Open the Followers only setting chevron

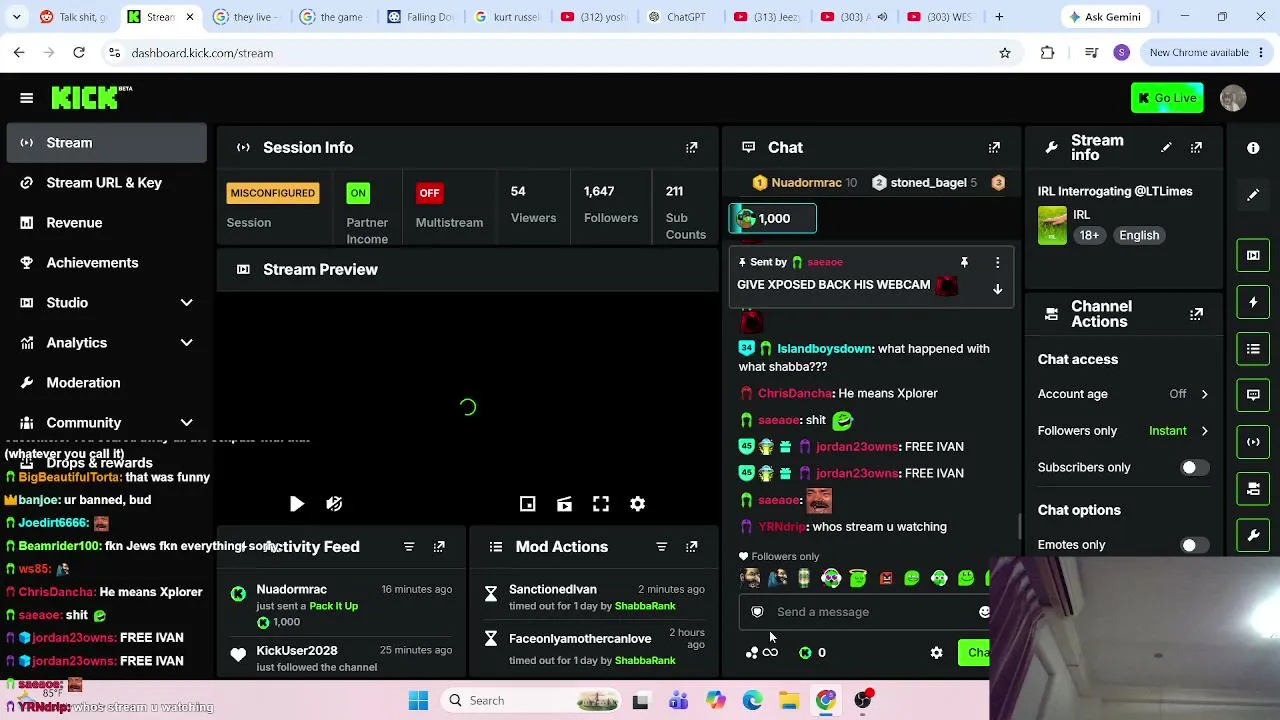[x=1204, y=431]
